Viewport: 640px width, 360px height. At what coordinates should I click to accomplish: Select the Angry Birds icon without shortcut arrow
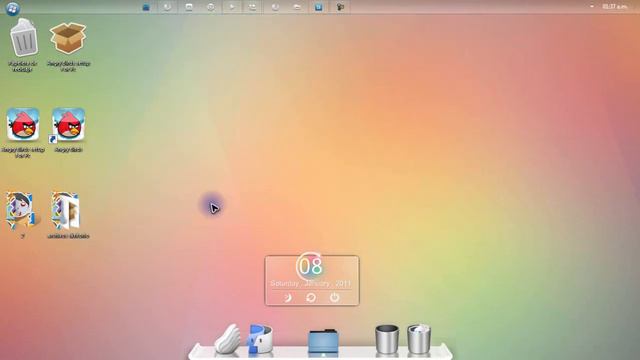point(23,124)
